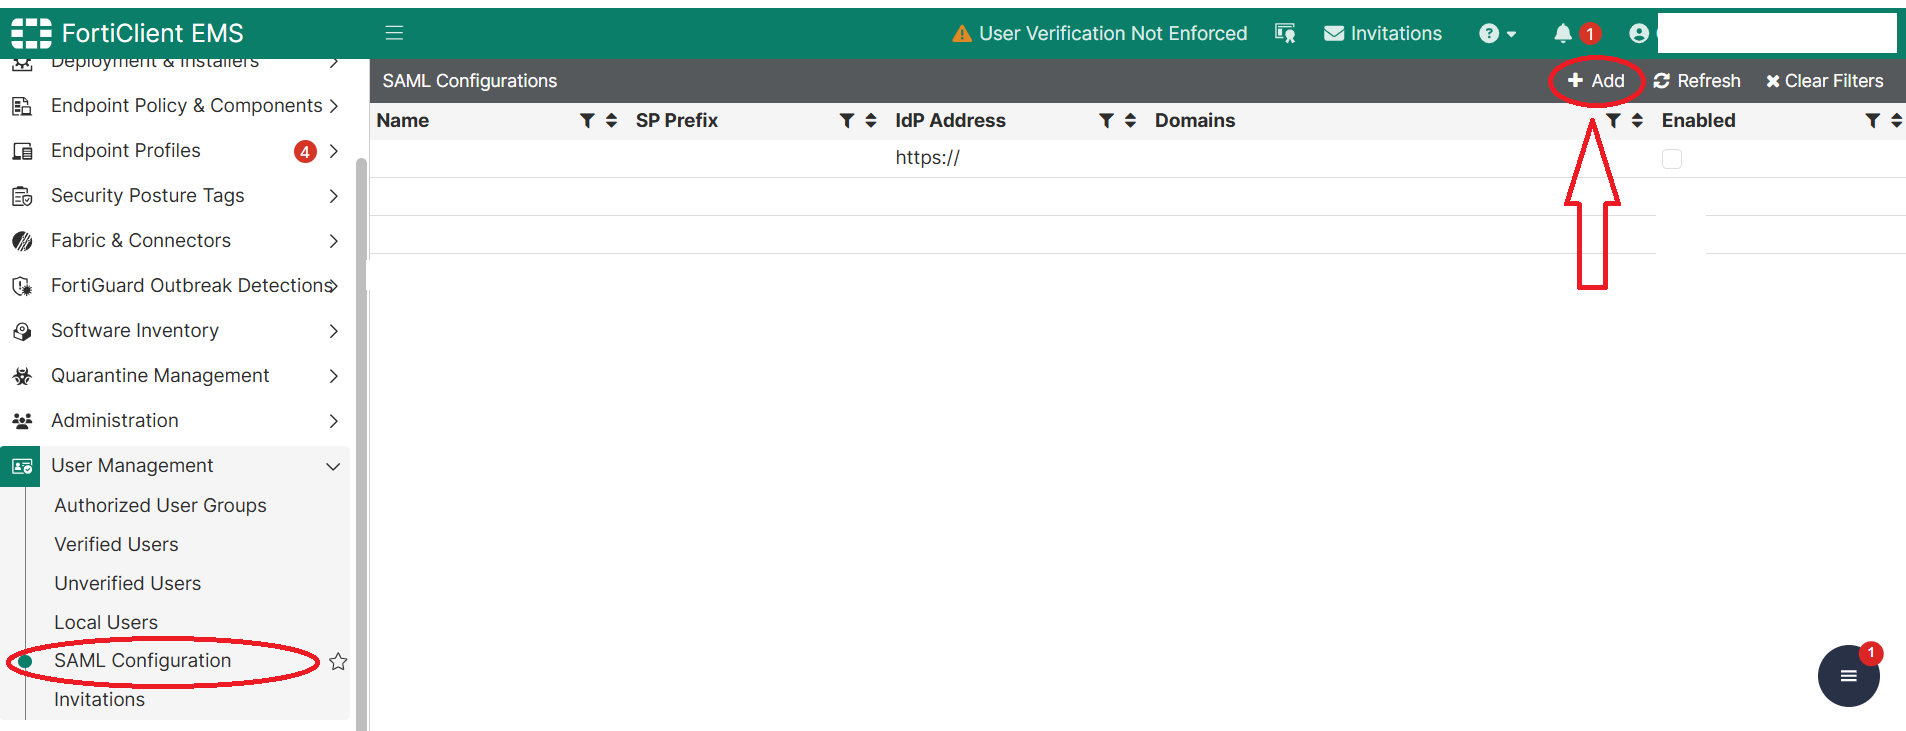Select SAML Configuration in sidebar

point(142,660)
